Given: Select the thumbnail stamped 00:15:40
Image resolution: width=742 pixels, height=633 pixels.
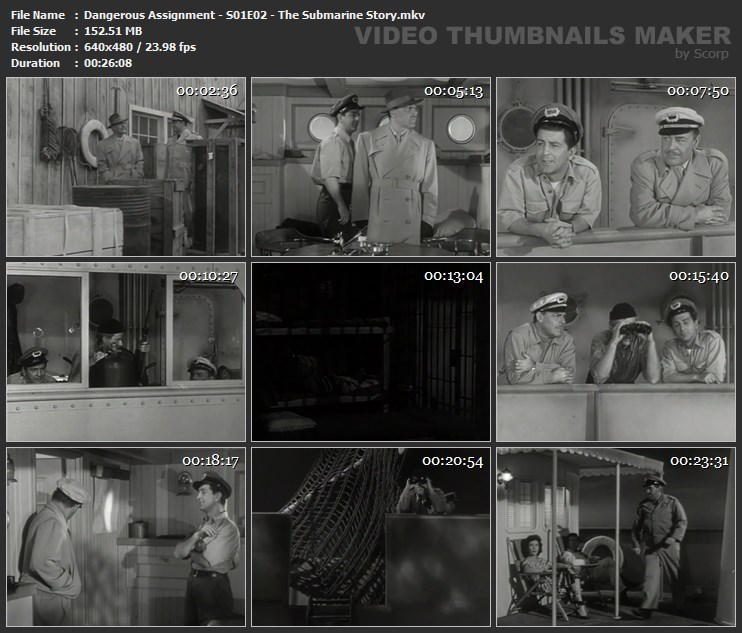Looking at the screenshot, I should point(616,352).
